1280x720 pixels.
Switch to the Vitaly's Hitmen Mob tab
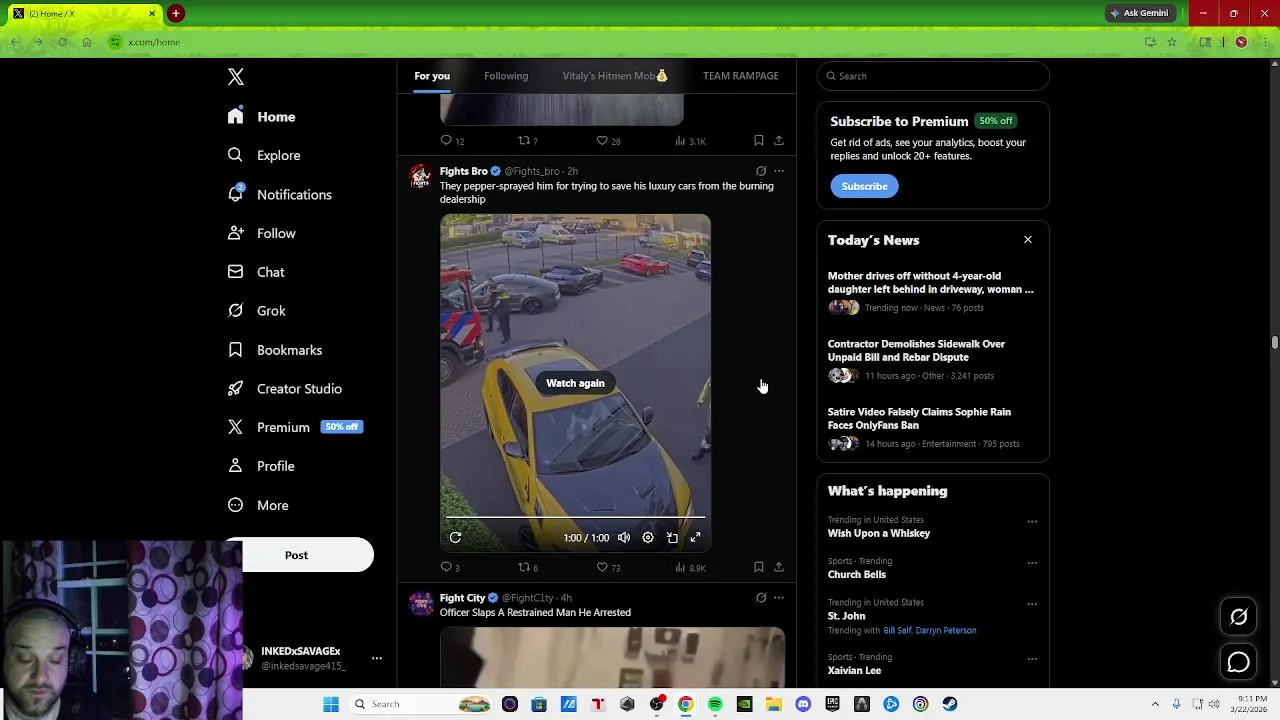click(x=614, y=76)
